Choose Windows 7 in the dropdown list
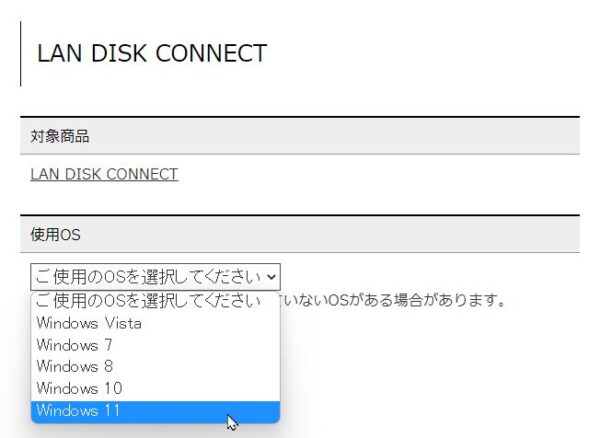 click(x=67, y=345)
